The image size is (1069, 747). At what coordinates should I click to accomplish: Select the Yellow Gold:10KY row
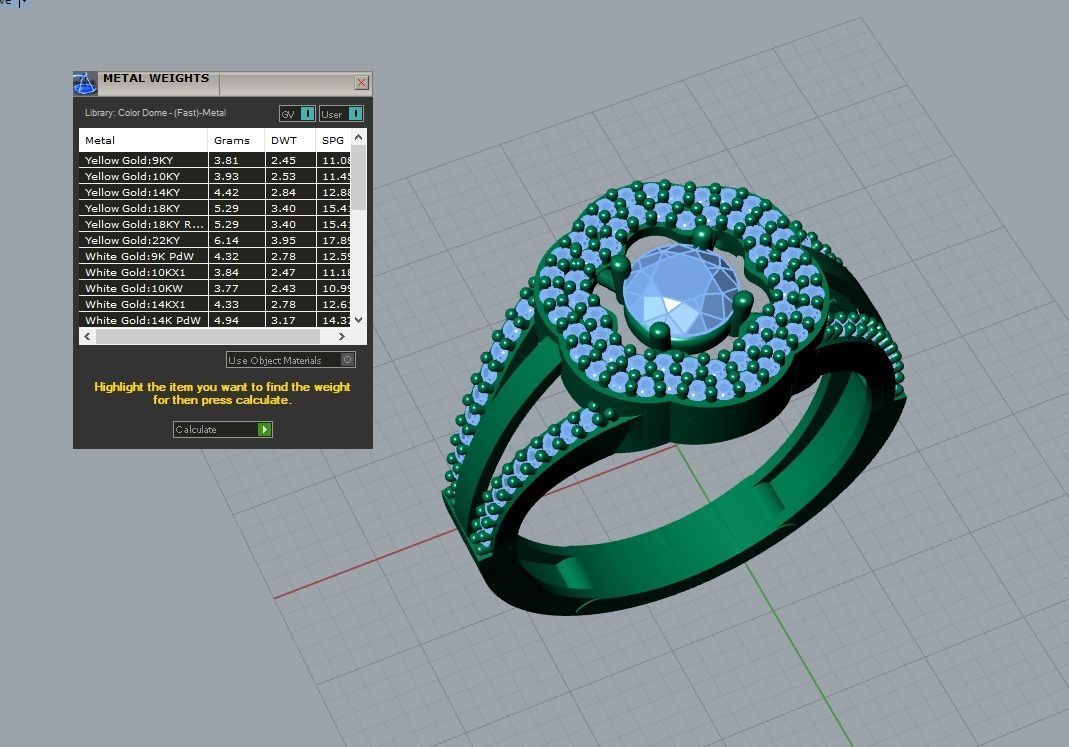pyautogui.click(x=215, y=176)
